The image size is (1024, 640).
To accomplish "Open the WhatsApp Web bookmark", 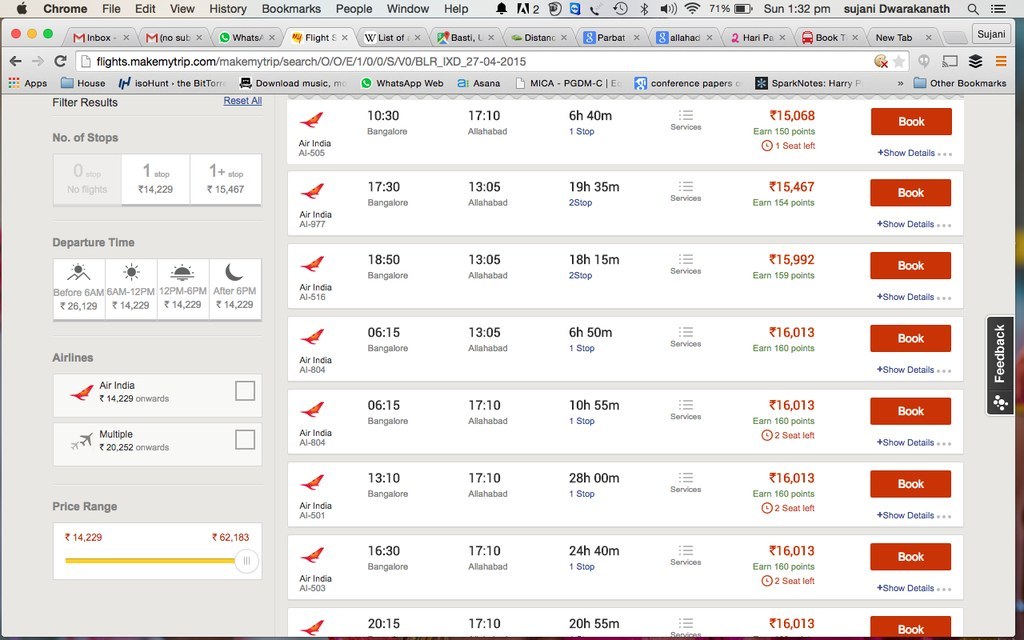I will point(402,83).
